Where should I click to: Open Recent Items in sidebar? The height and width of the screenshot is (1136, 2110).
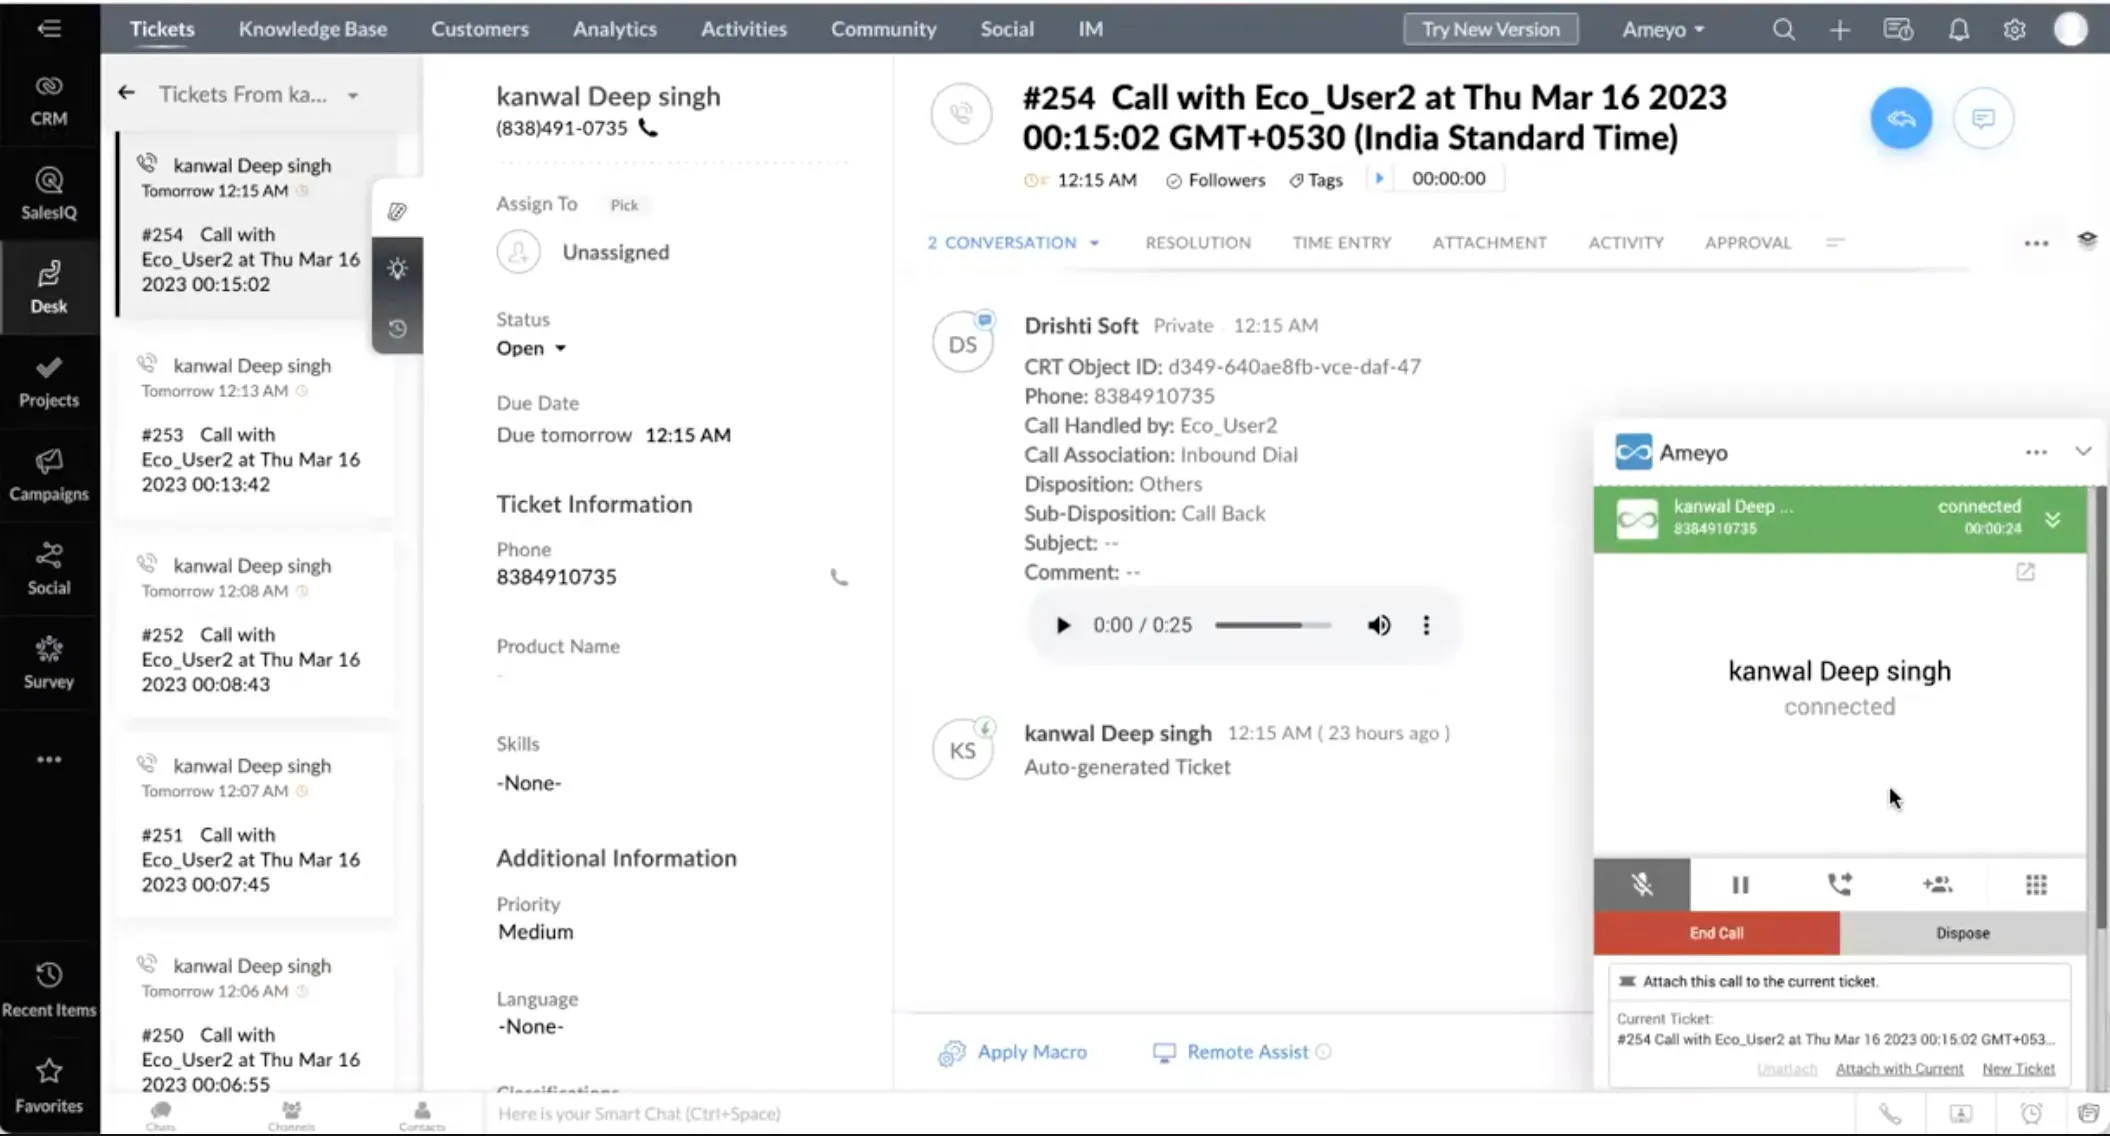(x=48, y=990)
